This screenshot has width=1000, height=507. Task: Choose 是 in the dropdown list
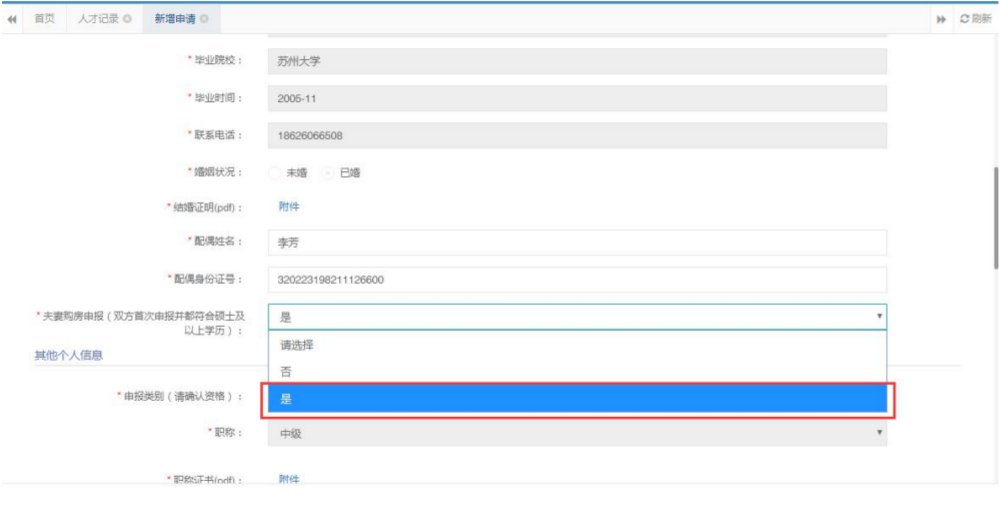click(x=577, y=399)
